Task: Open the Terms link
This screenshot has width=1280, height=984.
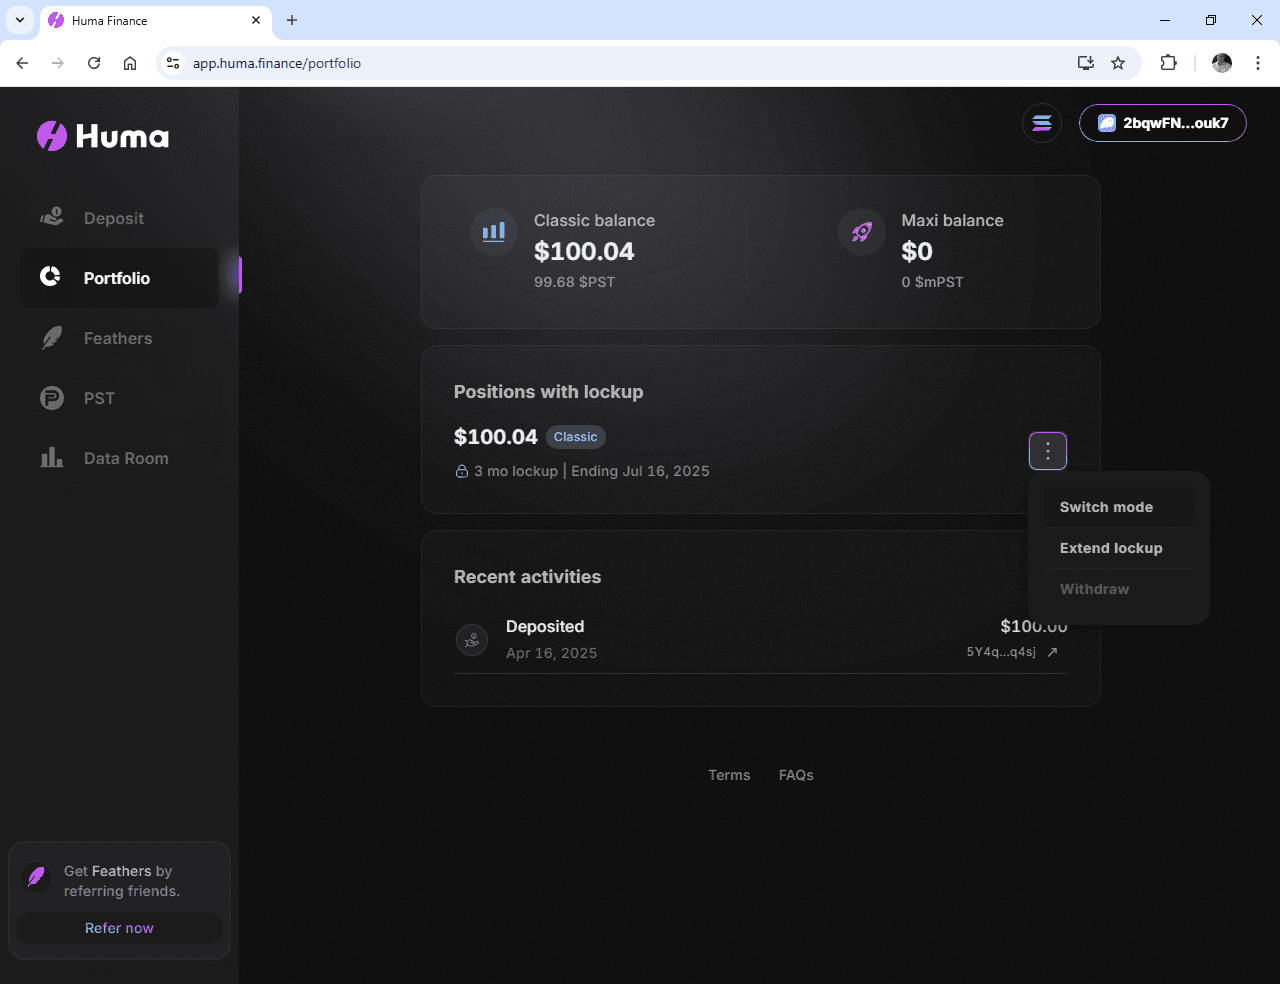Action: point(729,775)
